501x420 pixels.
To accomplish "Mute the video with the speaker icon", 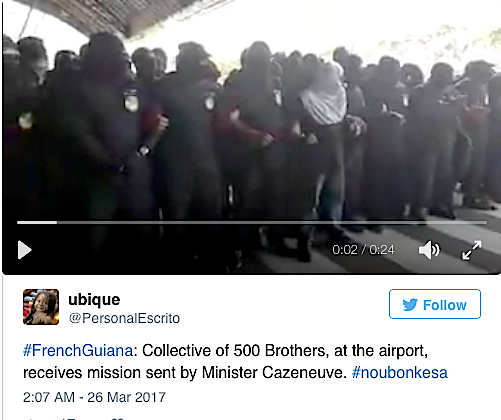I will point(429,250).
